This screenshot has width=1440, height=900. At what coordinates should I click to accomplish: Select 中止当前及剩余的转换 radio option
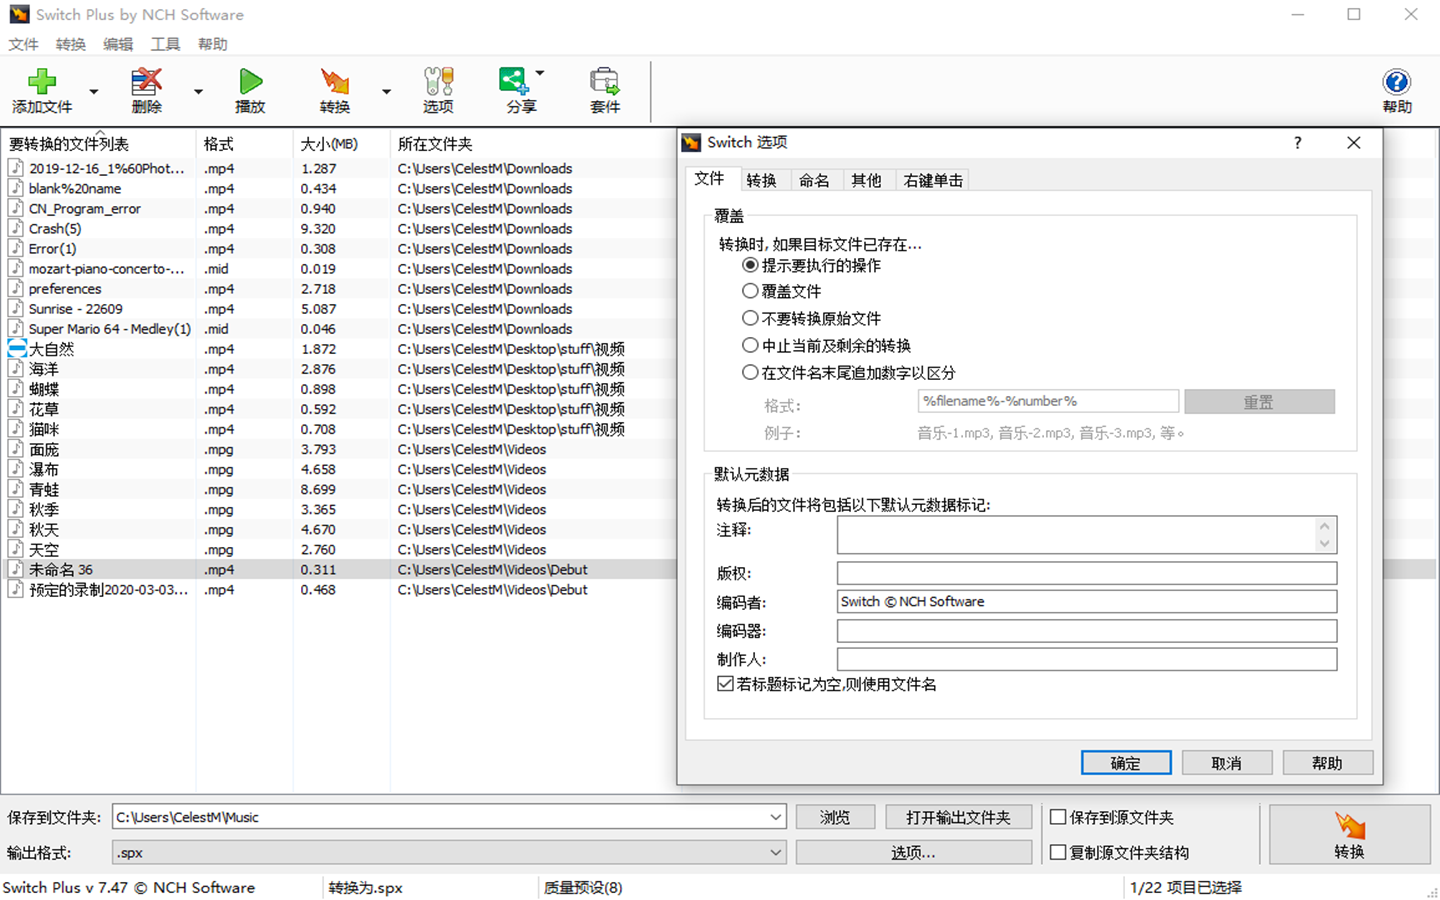[750, 345]
